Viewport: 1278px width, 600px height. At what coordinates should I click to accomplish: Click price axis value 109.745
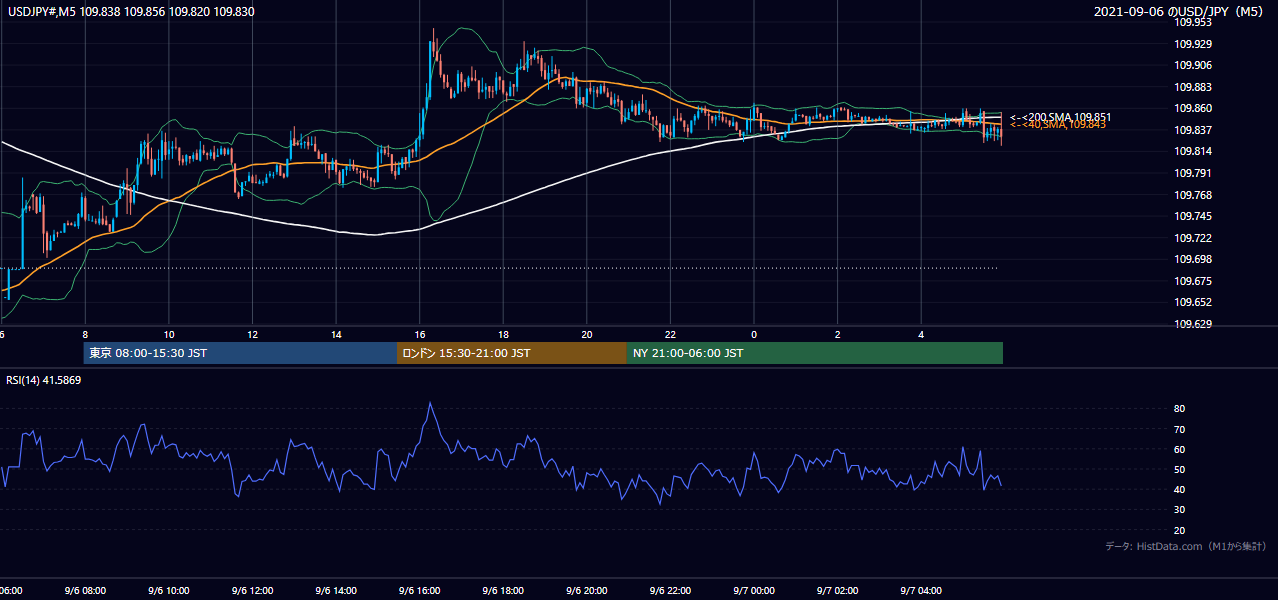point(1193,216)
